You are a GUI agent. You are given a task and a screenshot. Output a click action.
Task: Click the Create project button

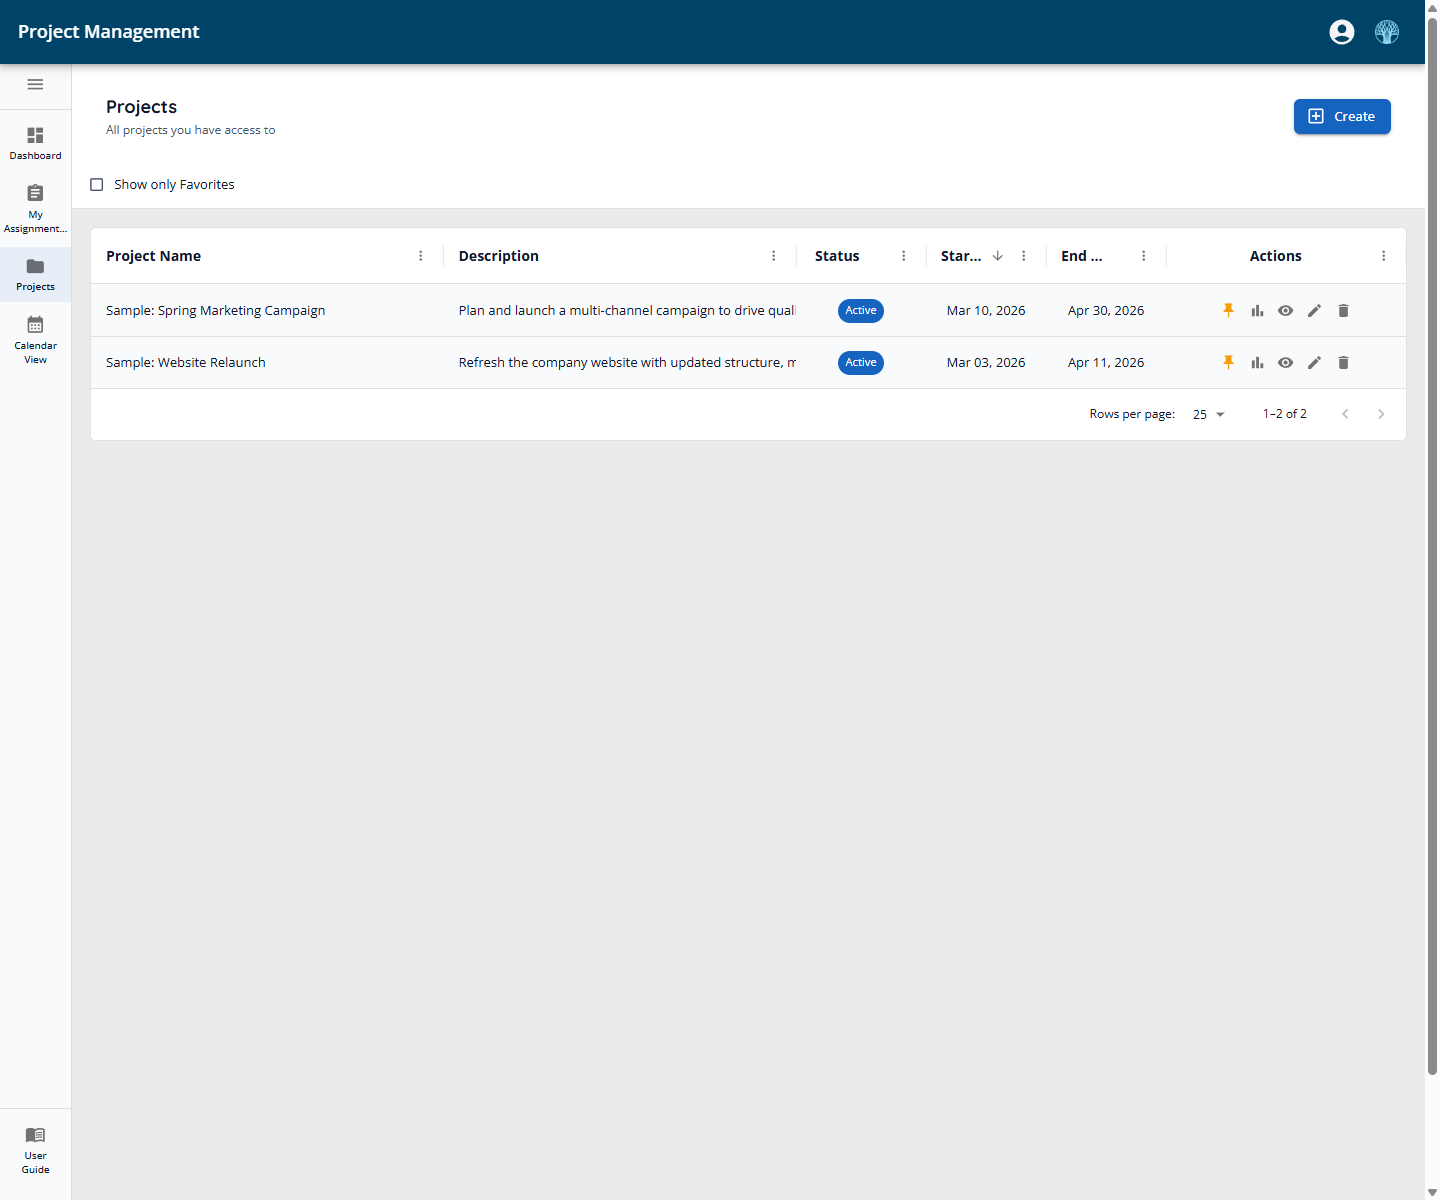tap(1342, 116)
